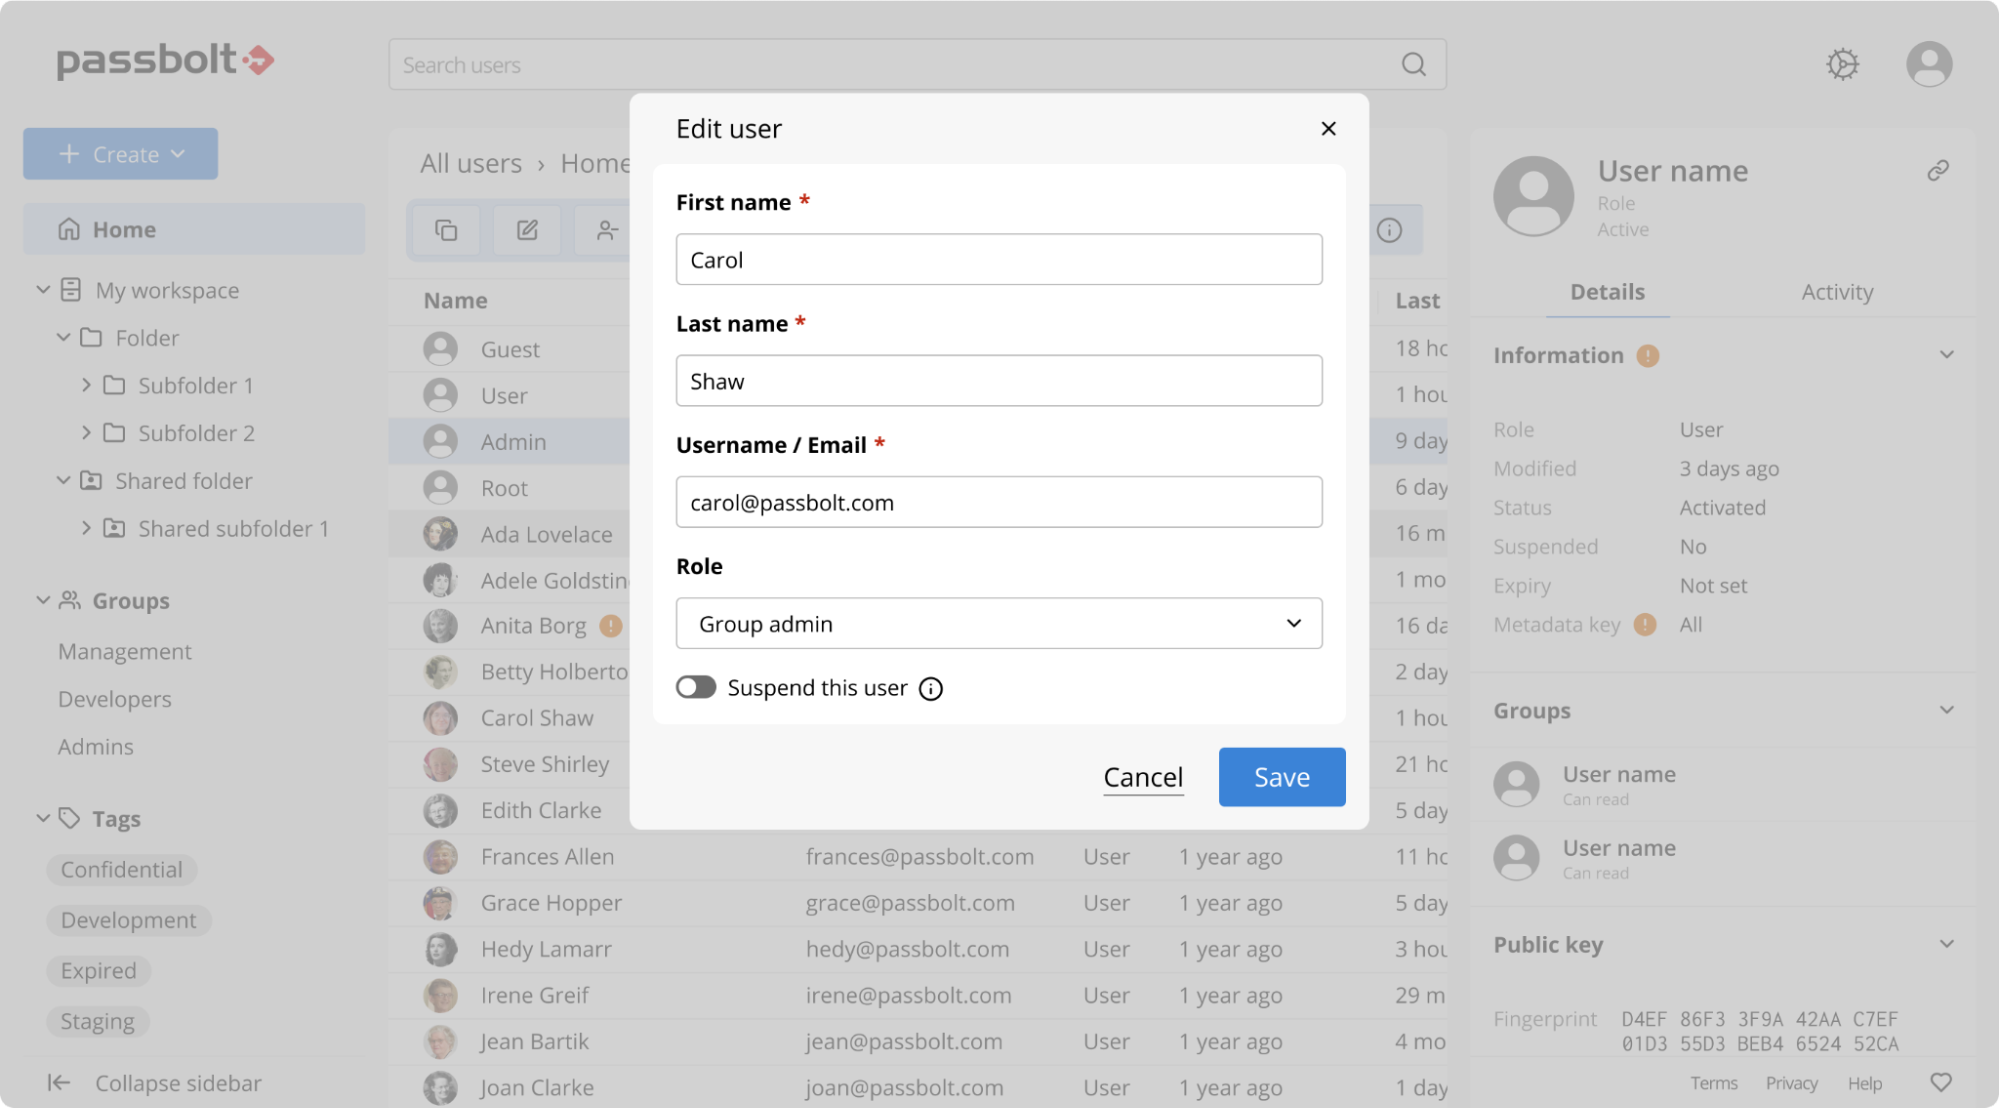Image resolution: width=1999 pixels, height=1108 pixels.
Task: Close the Edit user dialog
Action: 1328,128
